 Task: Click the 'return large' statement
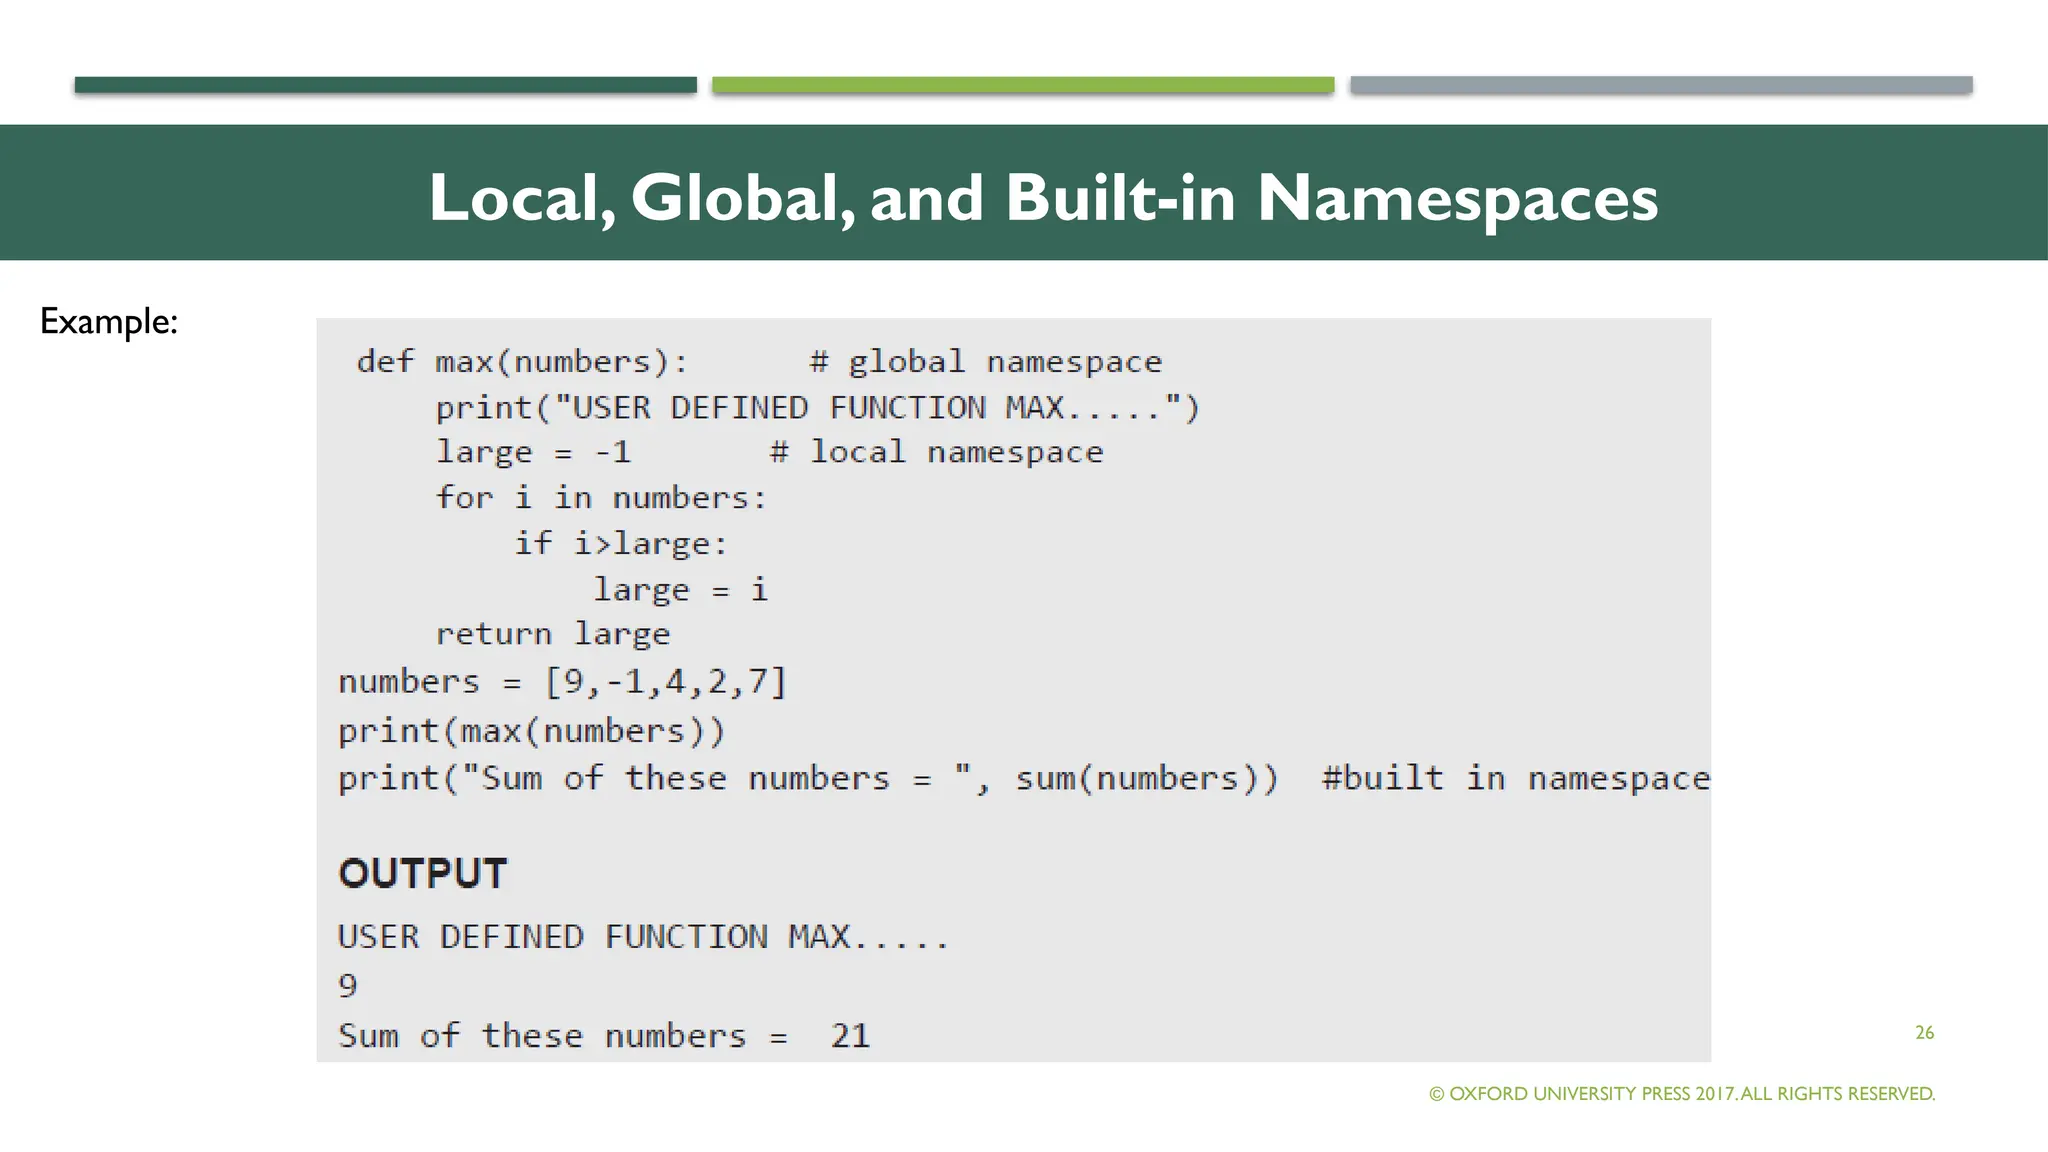[552, 634]
